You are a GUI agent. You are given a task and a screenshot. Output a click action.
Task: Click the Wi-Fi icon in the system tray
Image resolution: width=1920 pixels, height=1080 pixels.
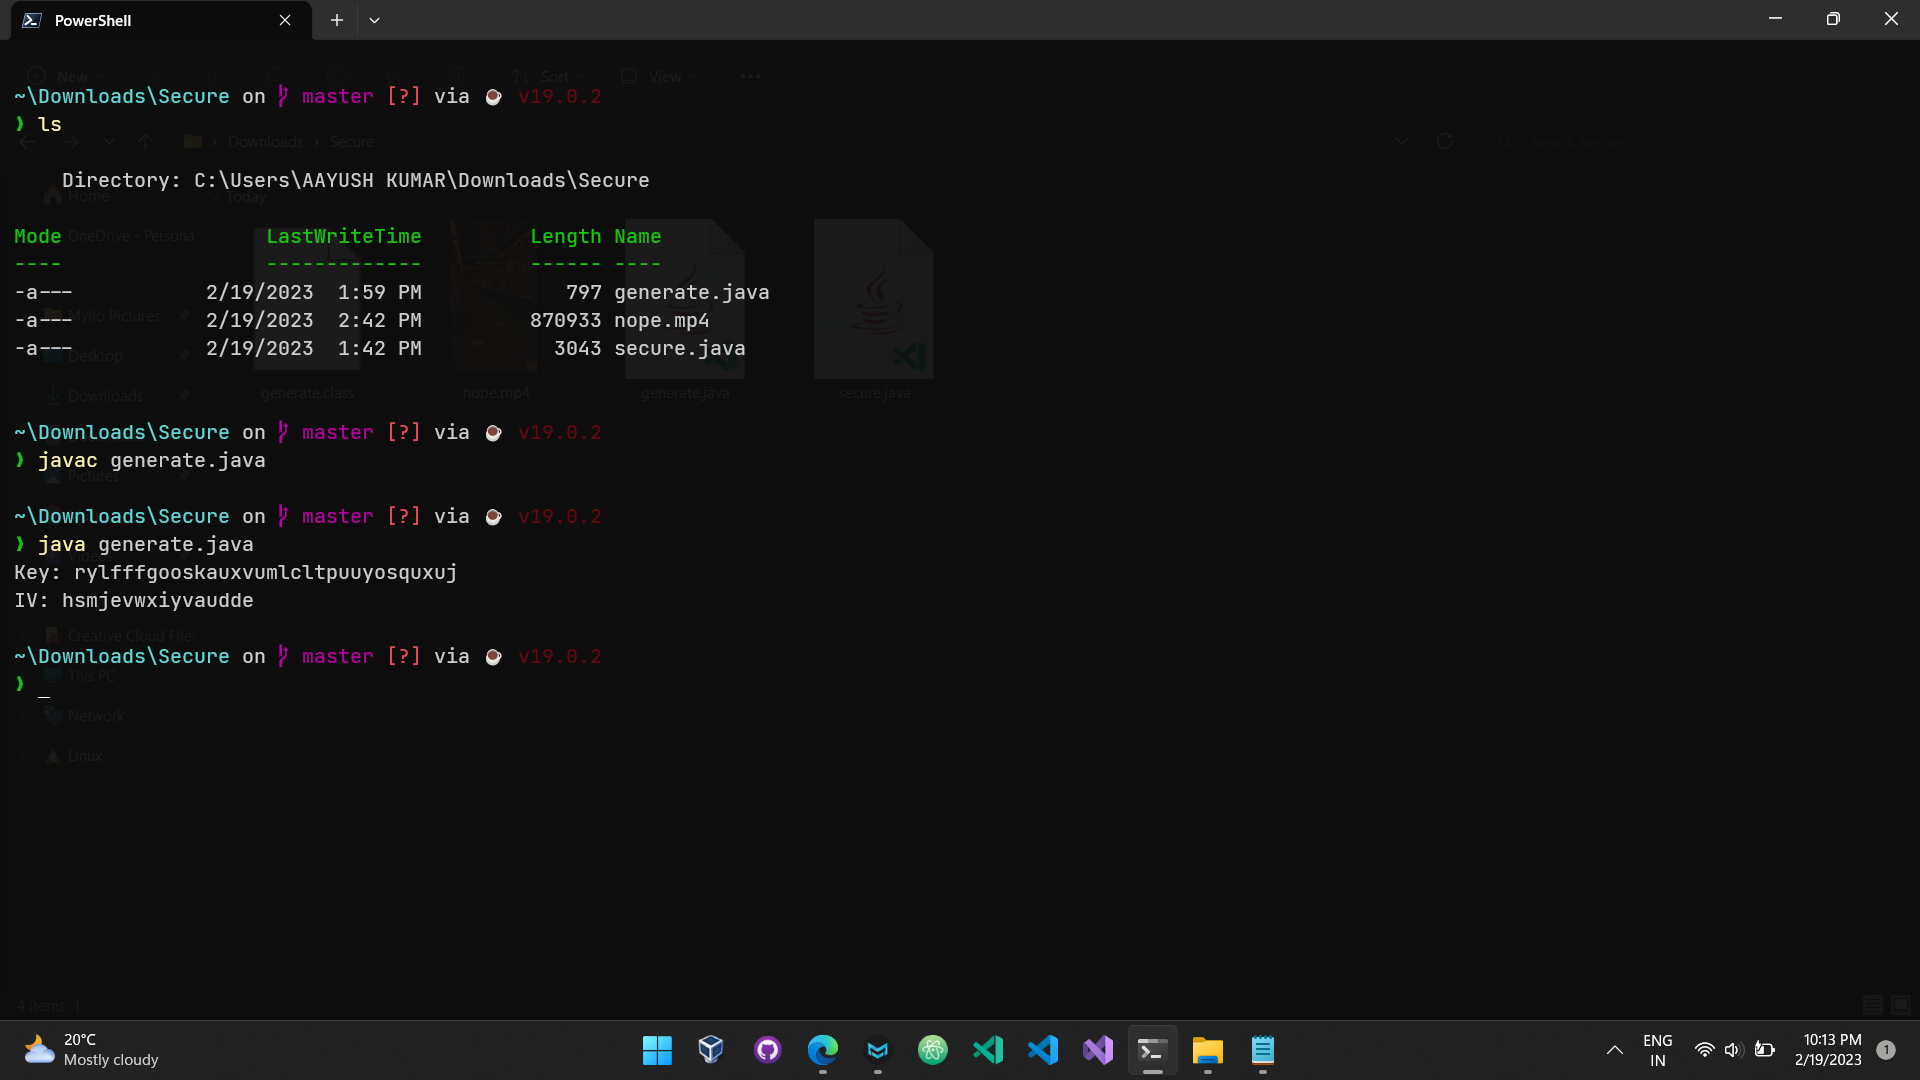[1704, 1050]
